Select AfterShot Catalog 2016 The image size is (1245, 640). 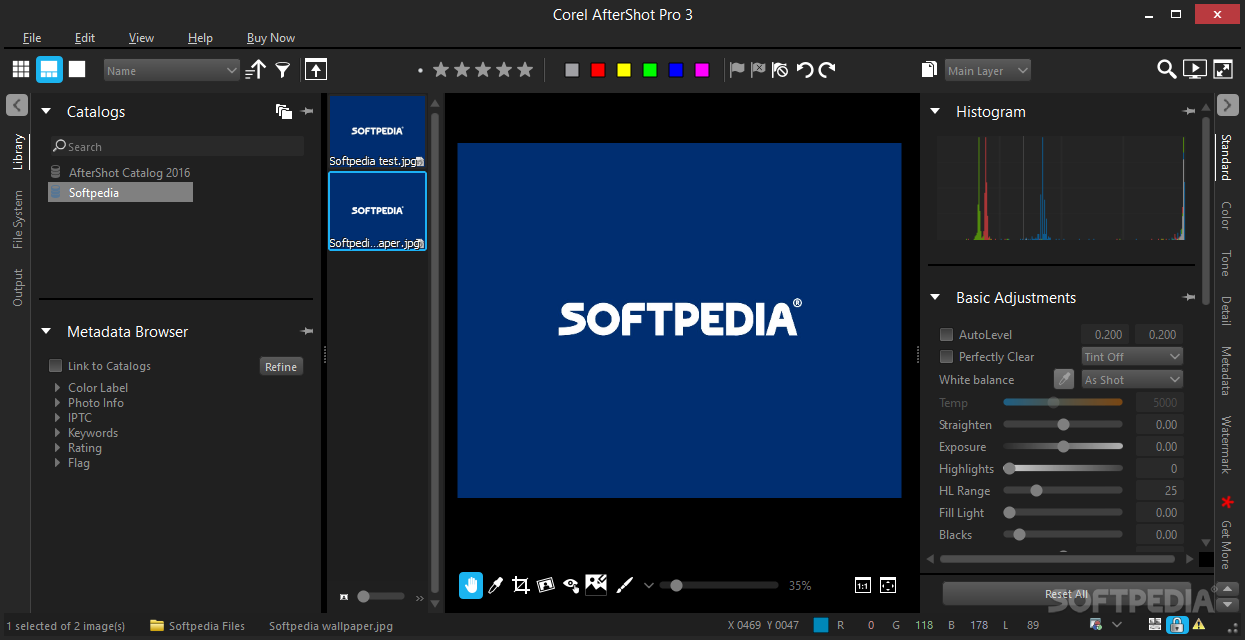tap(129, 172)
